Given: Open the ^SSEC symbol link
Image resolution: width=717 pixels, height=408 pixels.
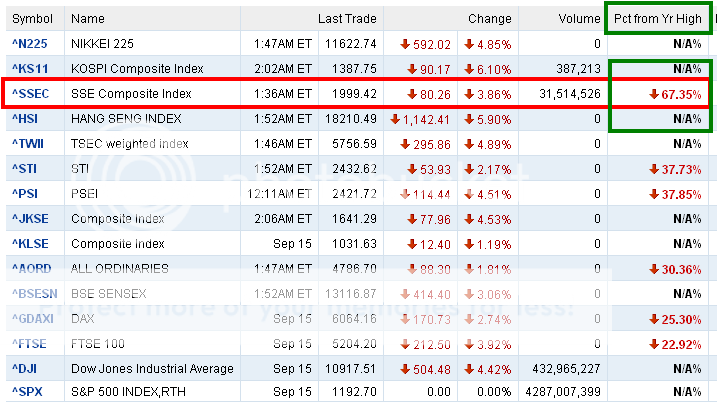Looking at the screenshot, I should (31, 94).
